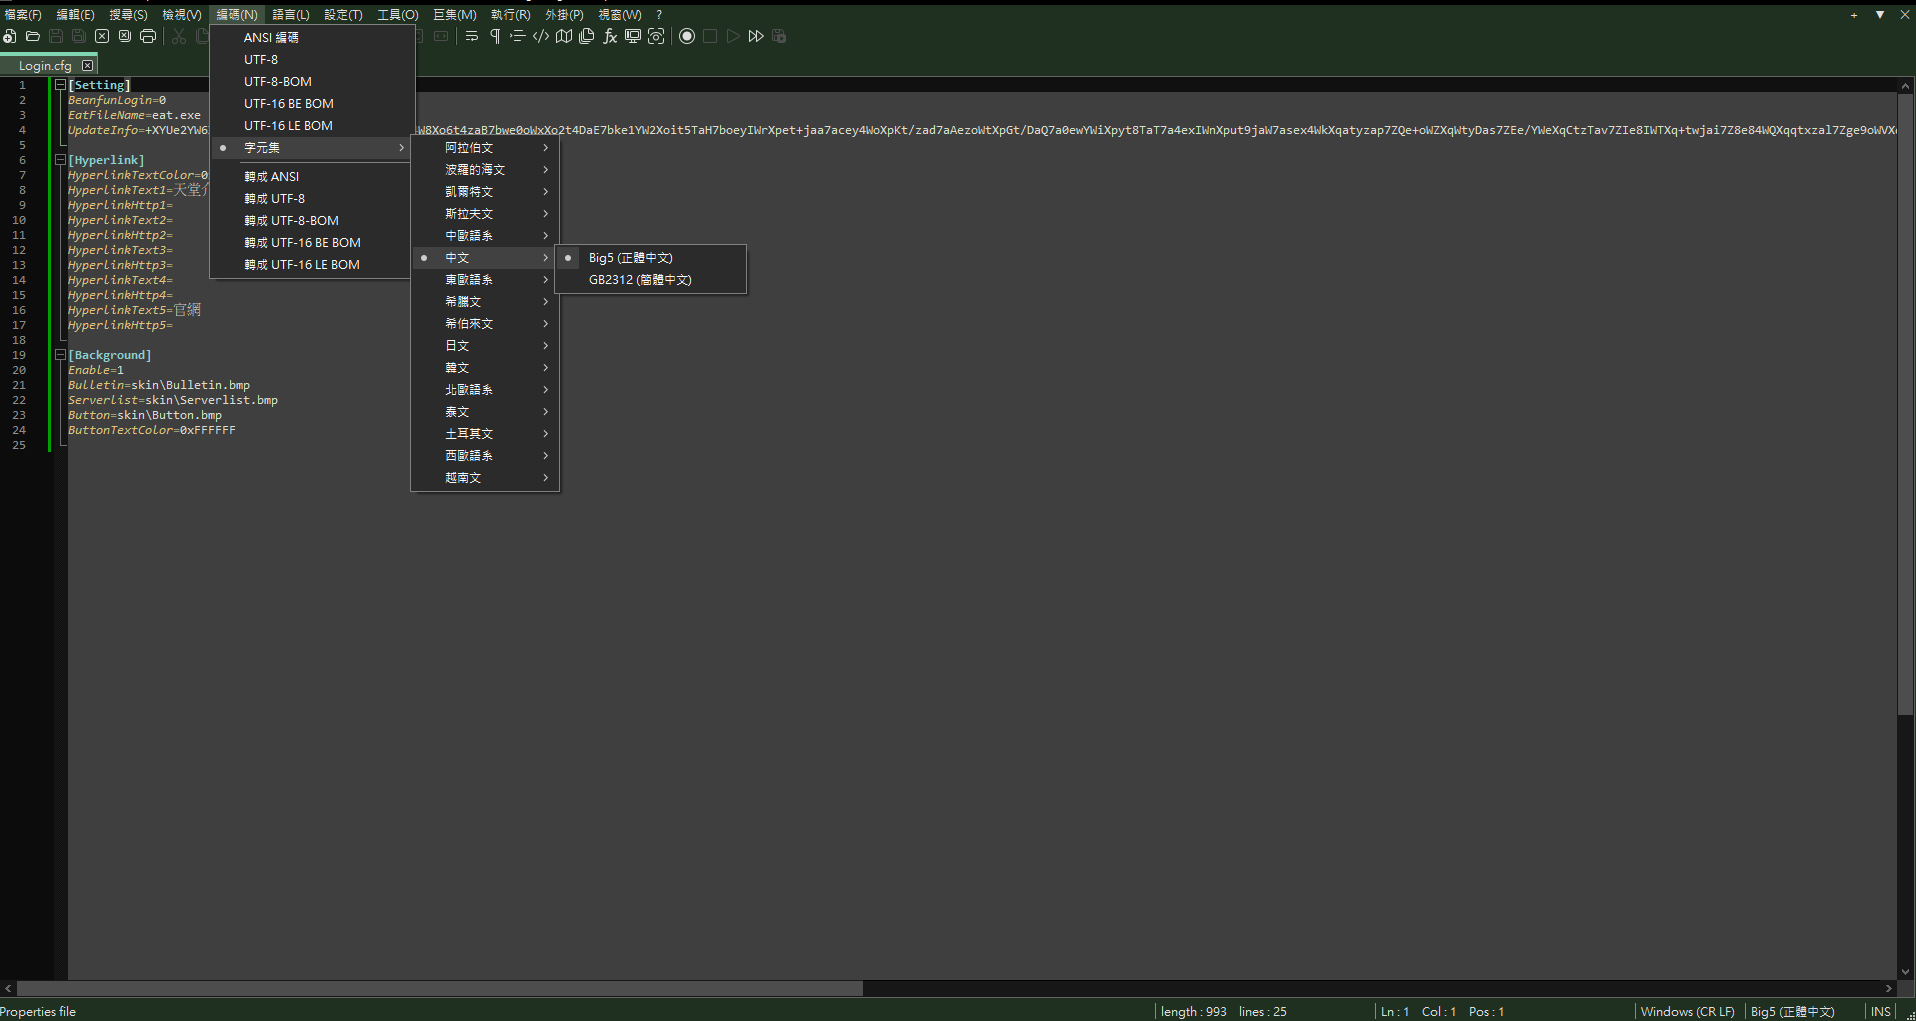Start macro recording with Record icon
Screen dimensions: 1916x1021
point(687,36)
